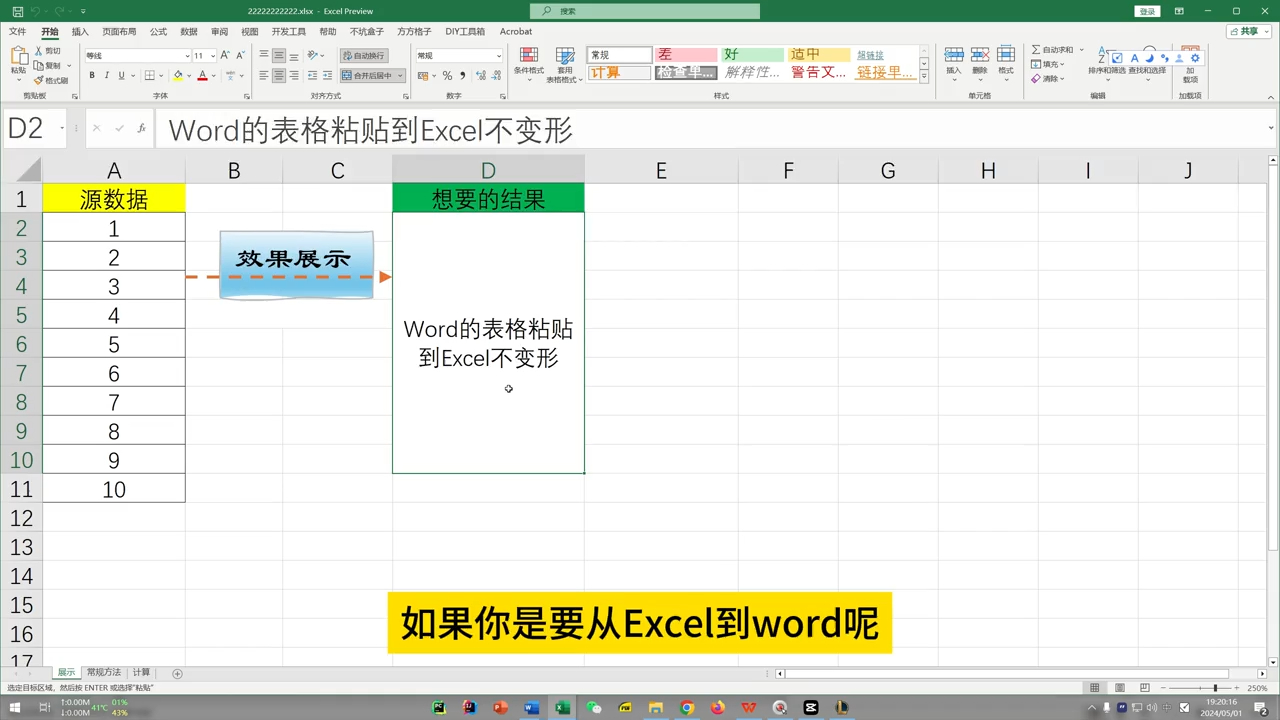
Task: Toggle wrap text (自动换行)
Action: click(x=365, y=54)
